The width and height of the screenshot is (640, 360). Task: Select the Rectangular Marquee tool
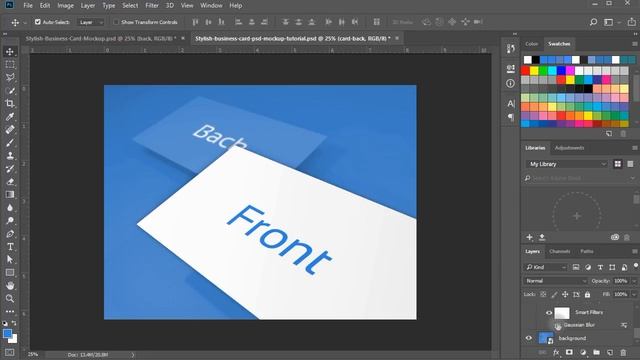click(10, 64)
